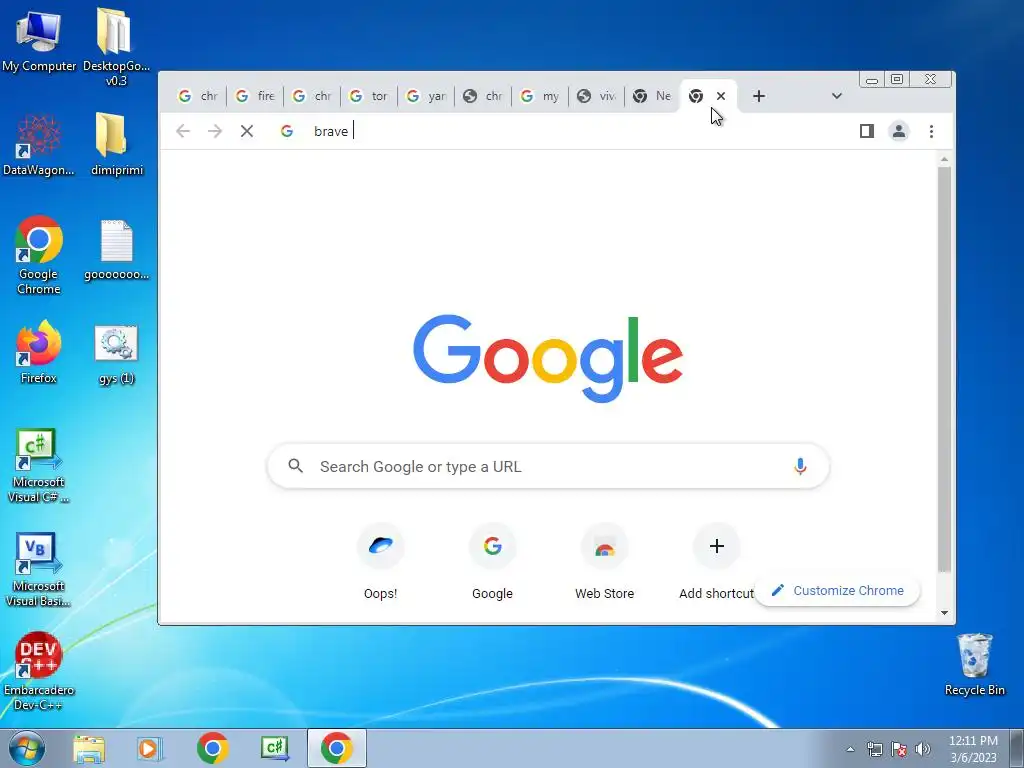1024x768 pixels.
Task: Click the Search Google or type a URL box
Action: [549, 466]
